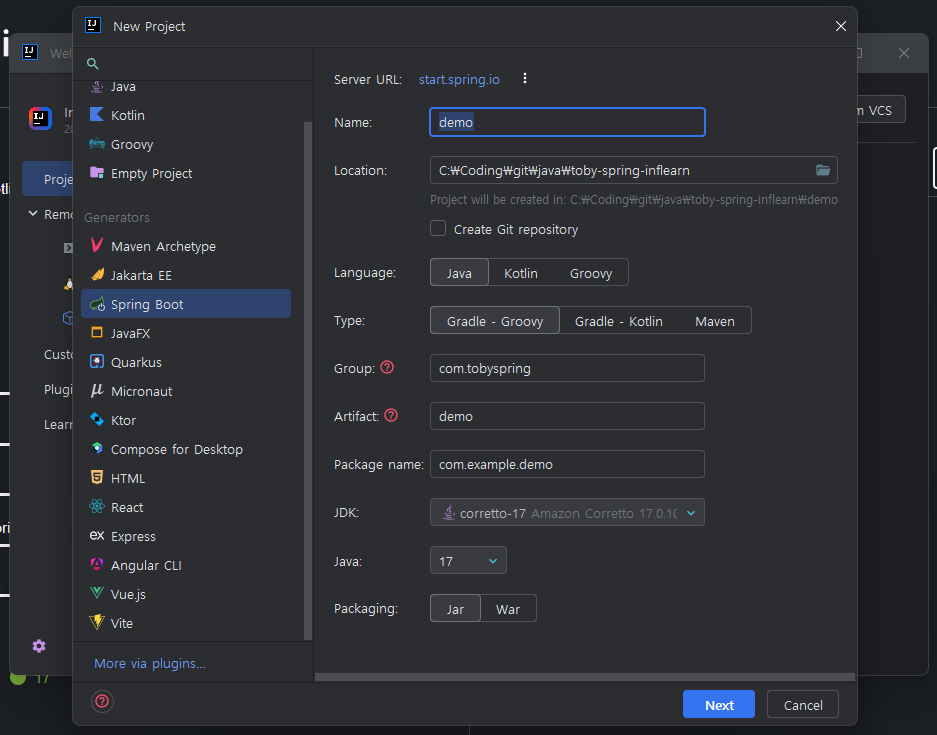Click the Express ex icon
Viewport: 937px width, 735px height.
point(97,535)
